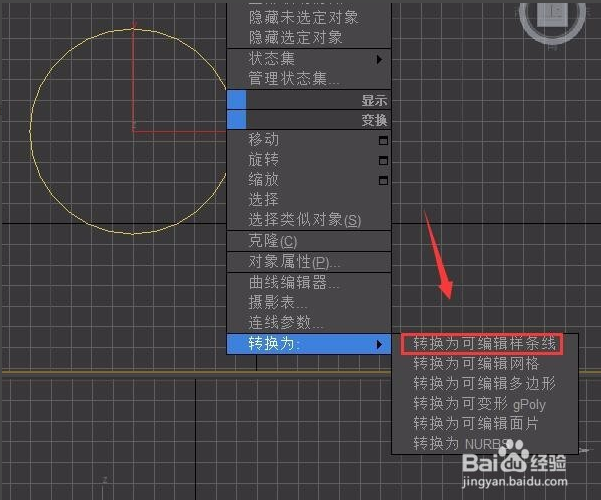This screenshot has height=500, width=601.
Task: Select the 旋转 menu entry
Action: point(309,160)
